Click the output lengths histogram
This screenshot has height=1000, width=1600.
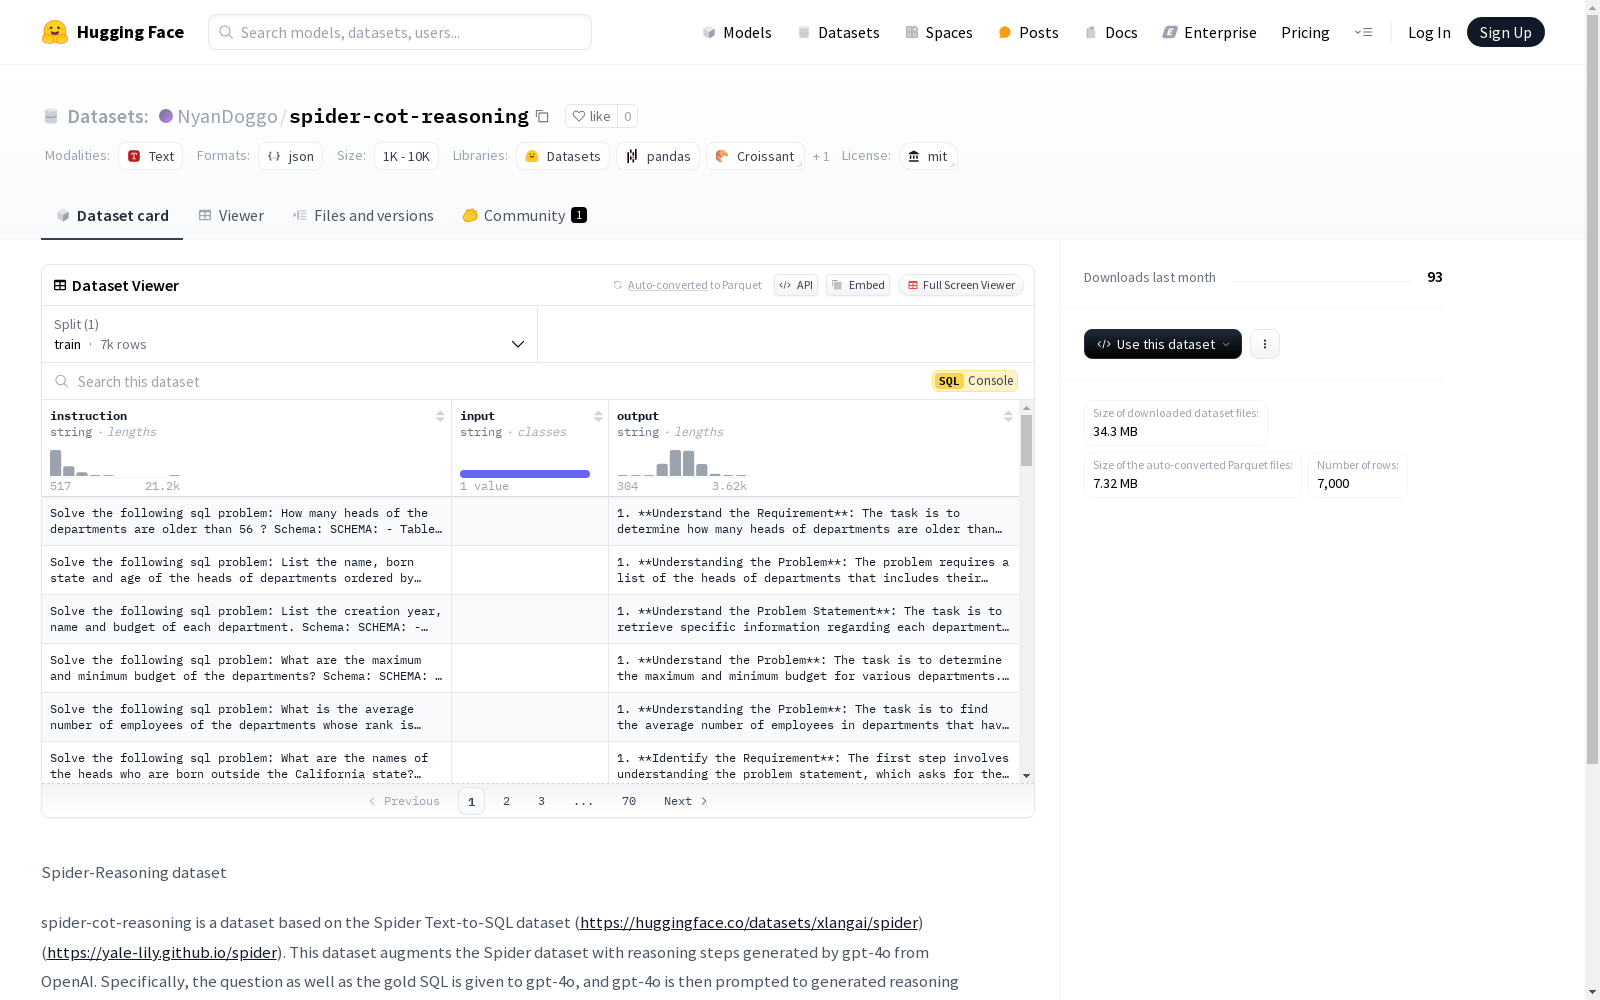pyautogui.click(x=682, y=463)
